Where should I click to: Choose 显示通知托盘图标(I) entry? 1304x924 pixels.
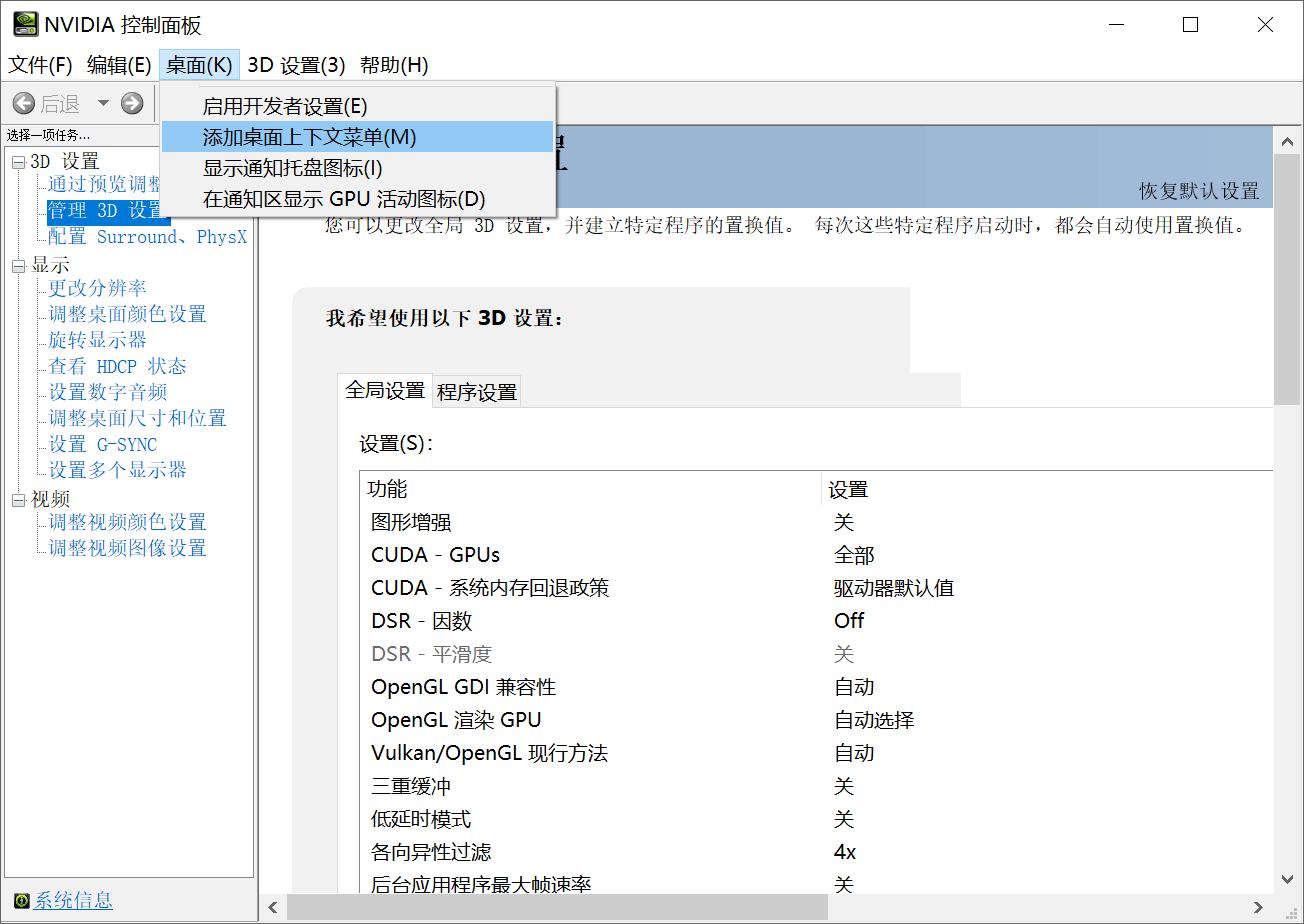358,168
